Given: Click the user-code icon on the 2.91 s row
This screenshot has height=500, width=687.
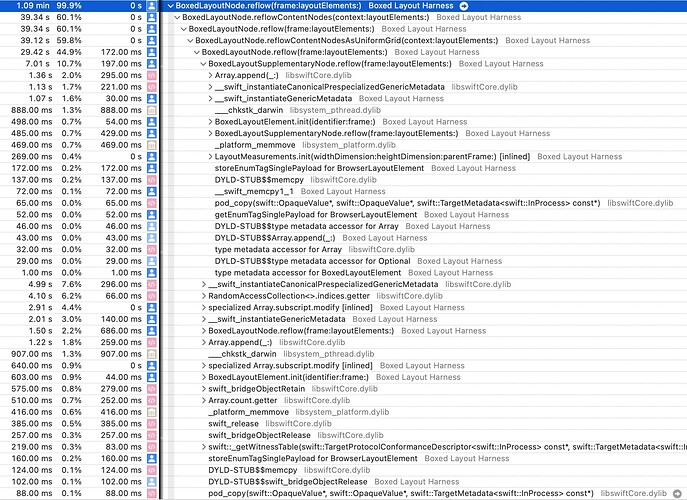Looking at the screenshot, I should pos(152,308).
